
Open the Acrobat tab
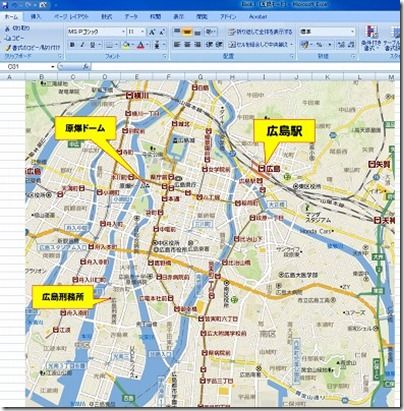258,16
